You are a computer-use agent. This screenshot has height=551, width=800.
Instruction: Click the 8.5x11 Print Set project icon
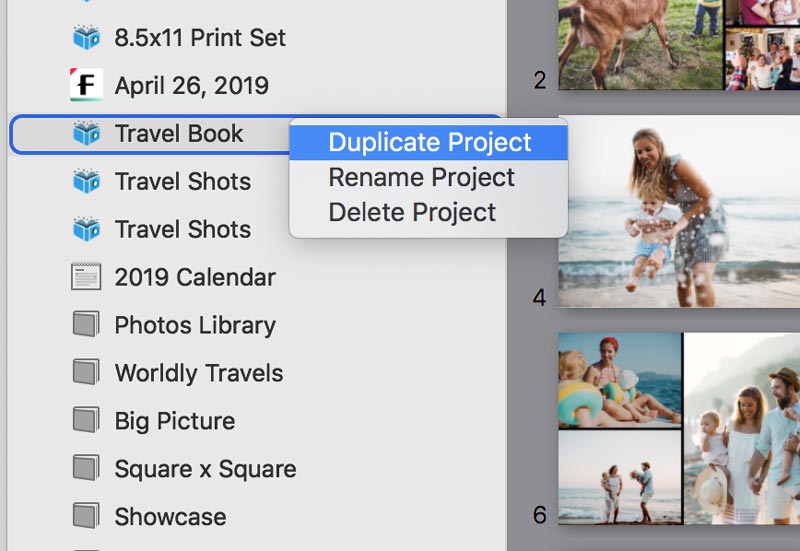point(86,37)
